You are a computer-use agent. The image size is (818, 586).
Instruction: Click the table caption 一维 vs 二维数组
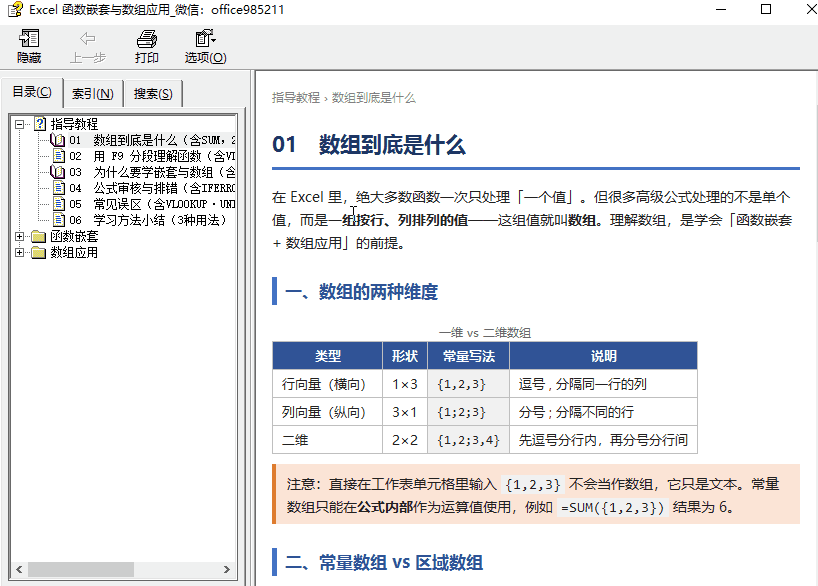485,332
